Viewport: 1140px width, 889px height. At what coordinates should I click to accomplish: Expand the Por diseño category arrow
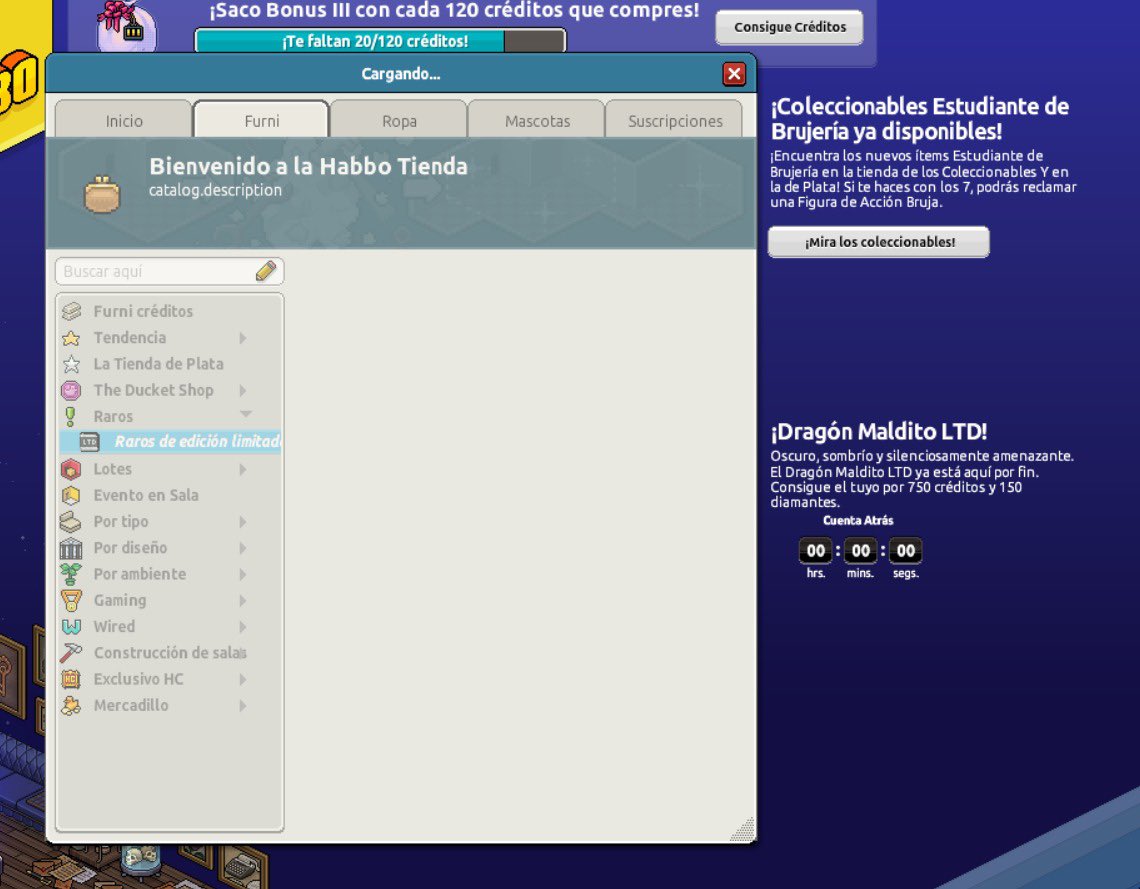click(x=243, y=548)
